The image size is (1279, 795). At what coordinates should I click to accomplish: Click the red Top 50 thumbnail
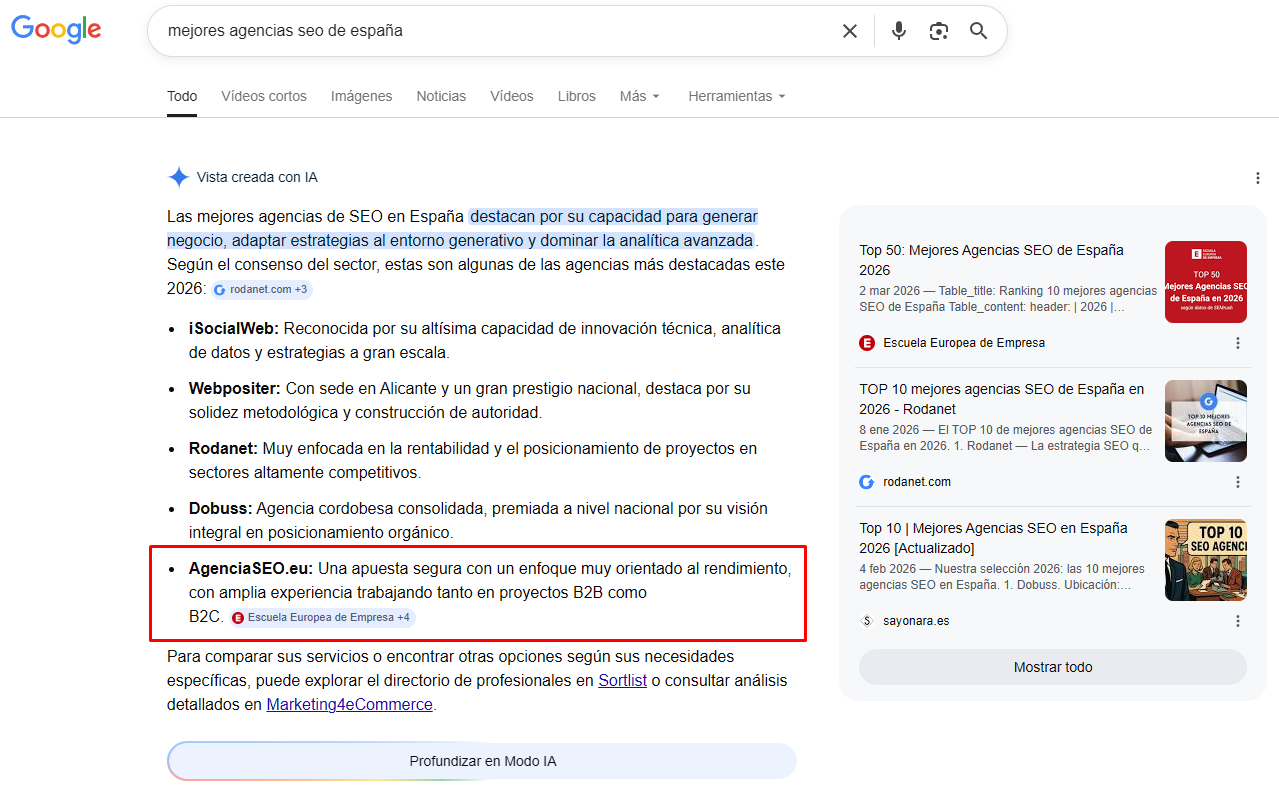pos(1206,282)
